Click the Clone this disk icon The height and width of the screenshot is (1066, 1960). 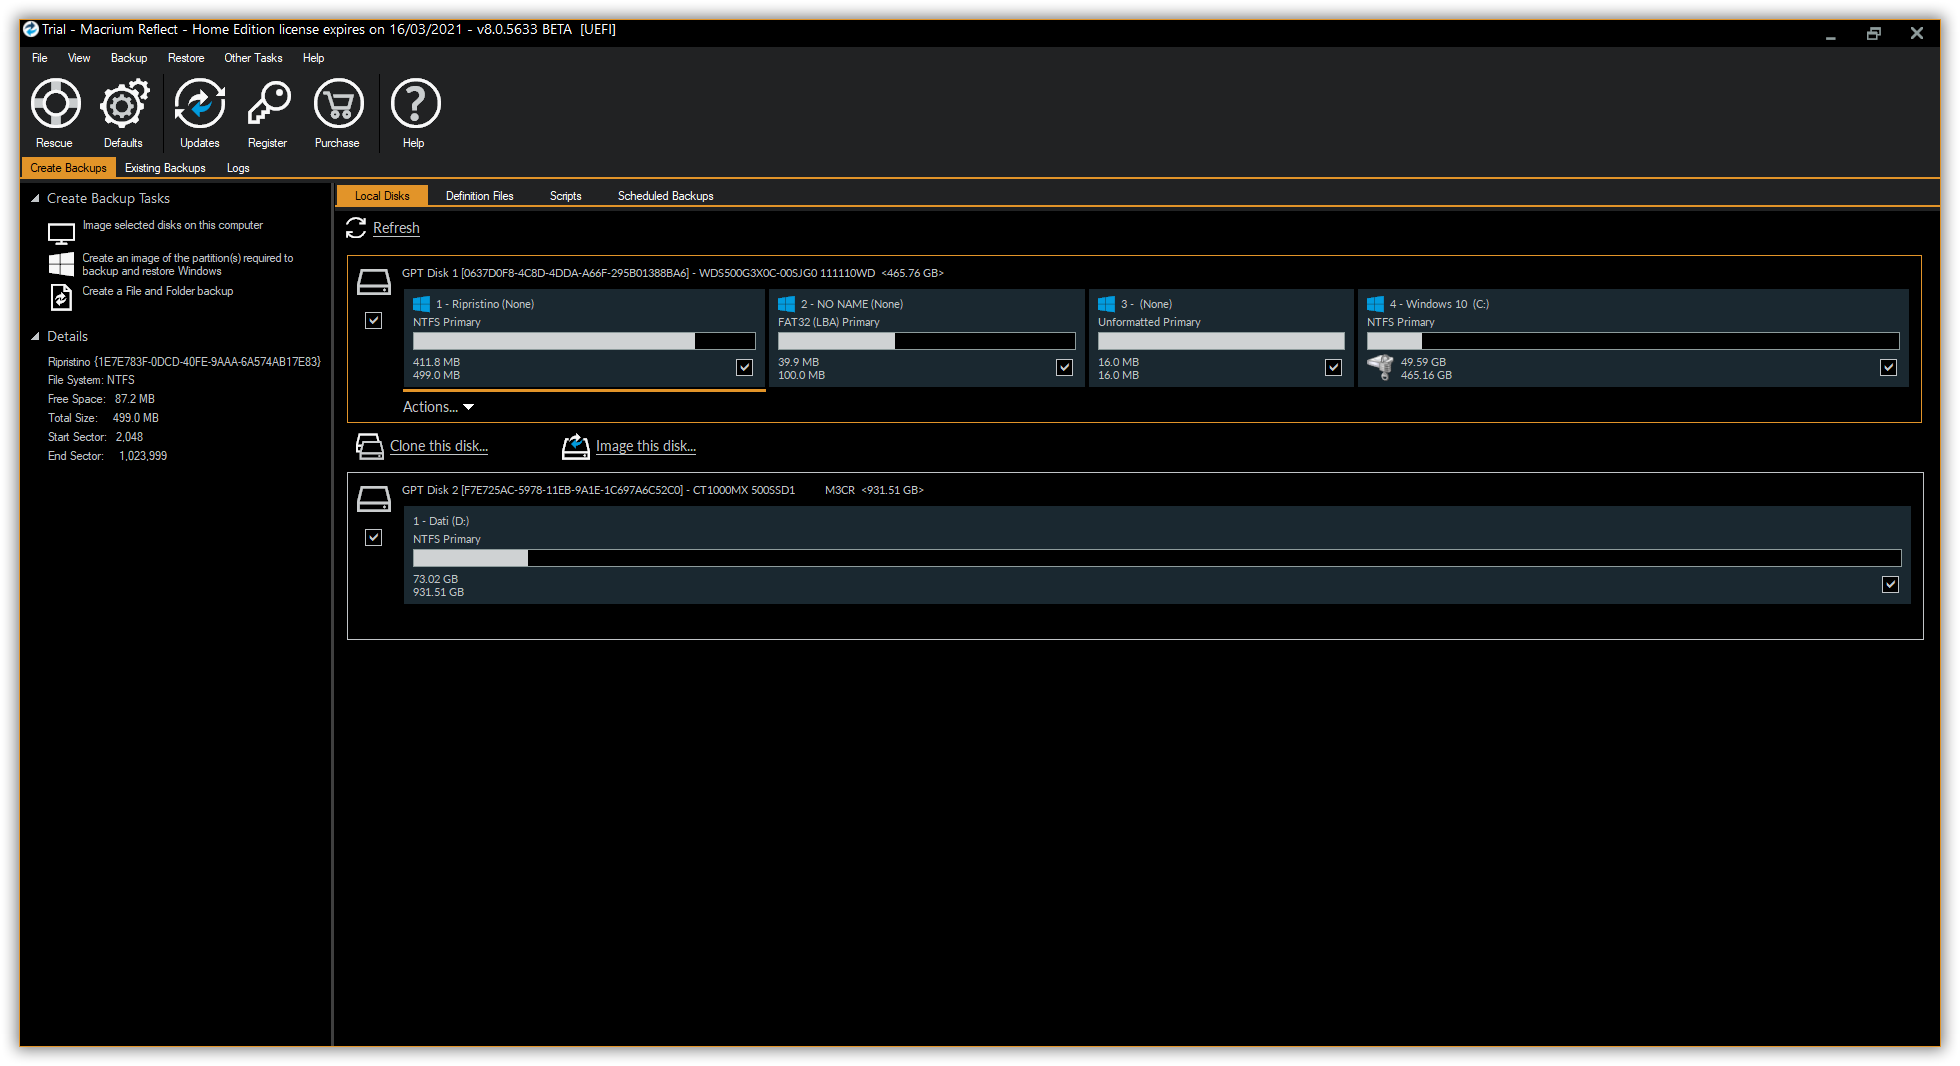(x=370, y=446)
